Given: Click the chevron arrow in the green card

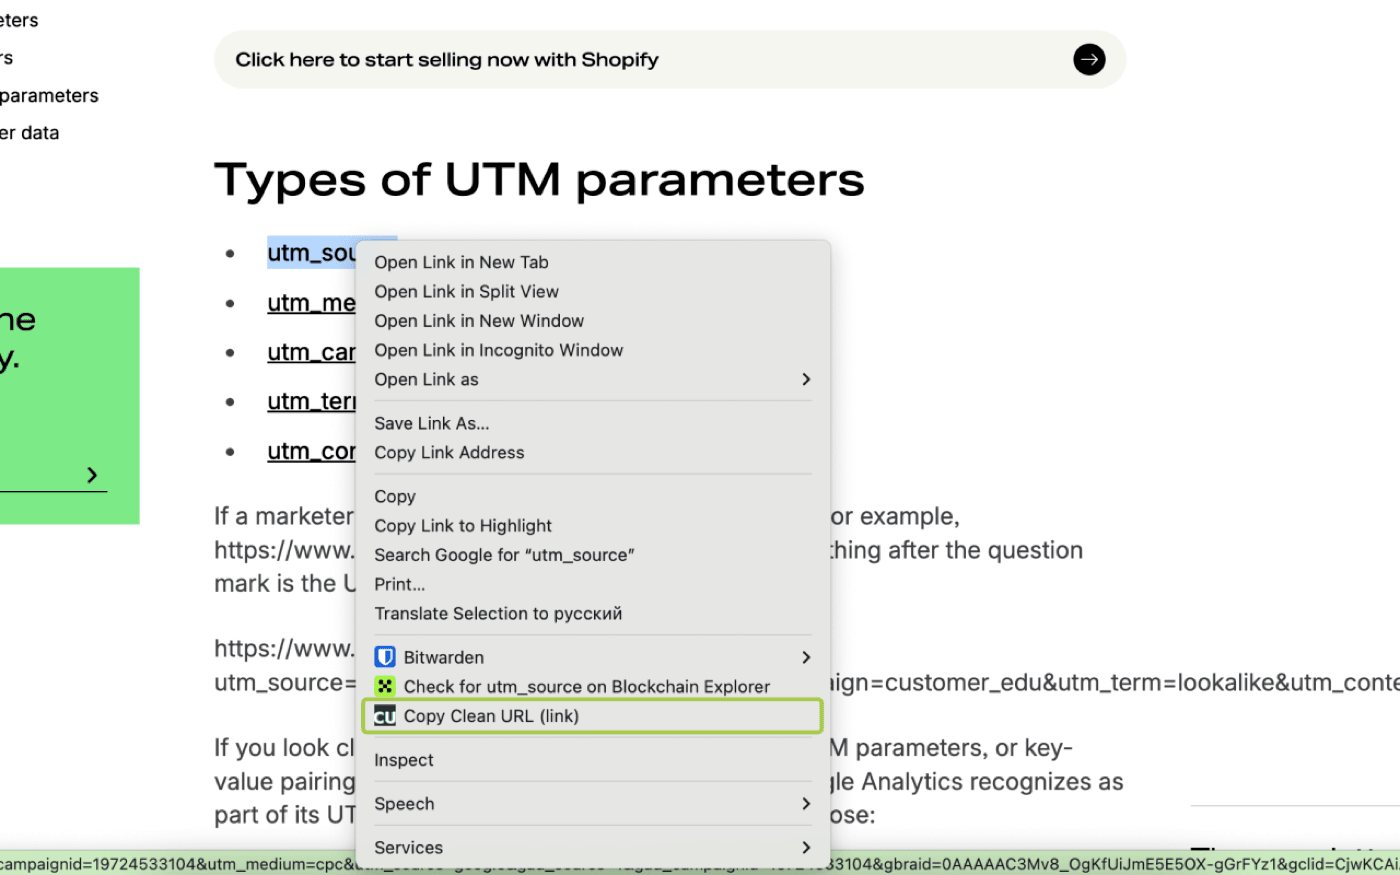Looking at the screenshot, I should [92, 474].
